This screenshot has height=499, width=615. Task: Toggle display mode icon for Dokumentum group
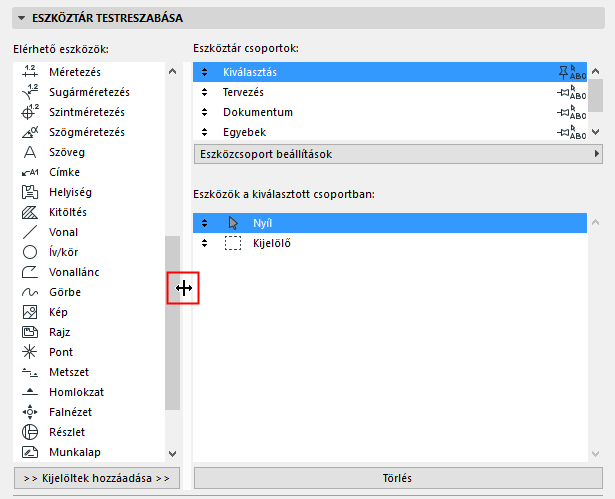tap(571, 112)
